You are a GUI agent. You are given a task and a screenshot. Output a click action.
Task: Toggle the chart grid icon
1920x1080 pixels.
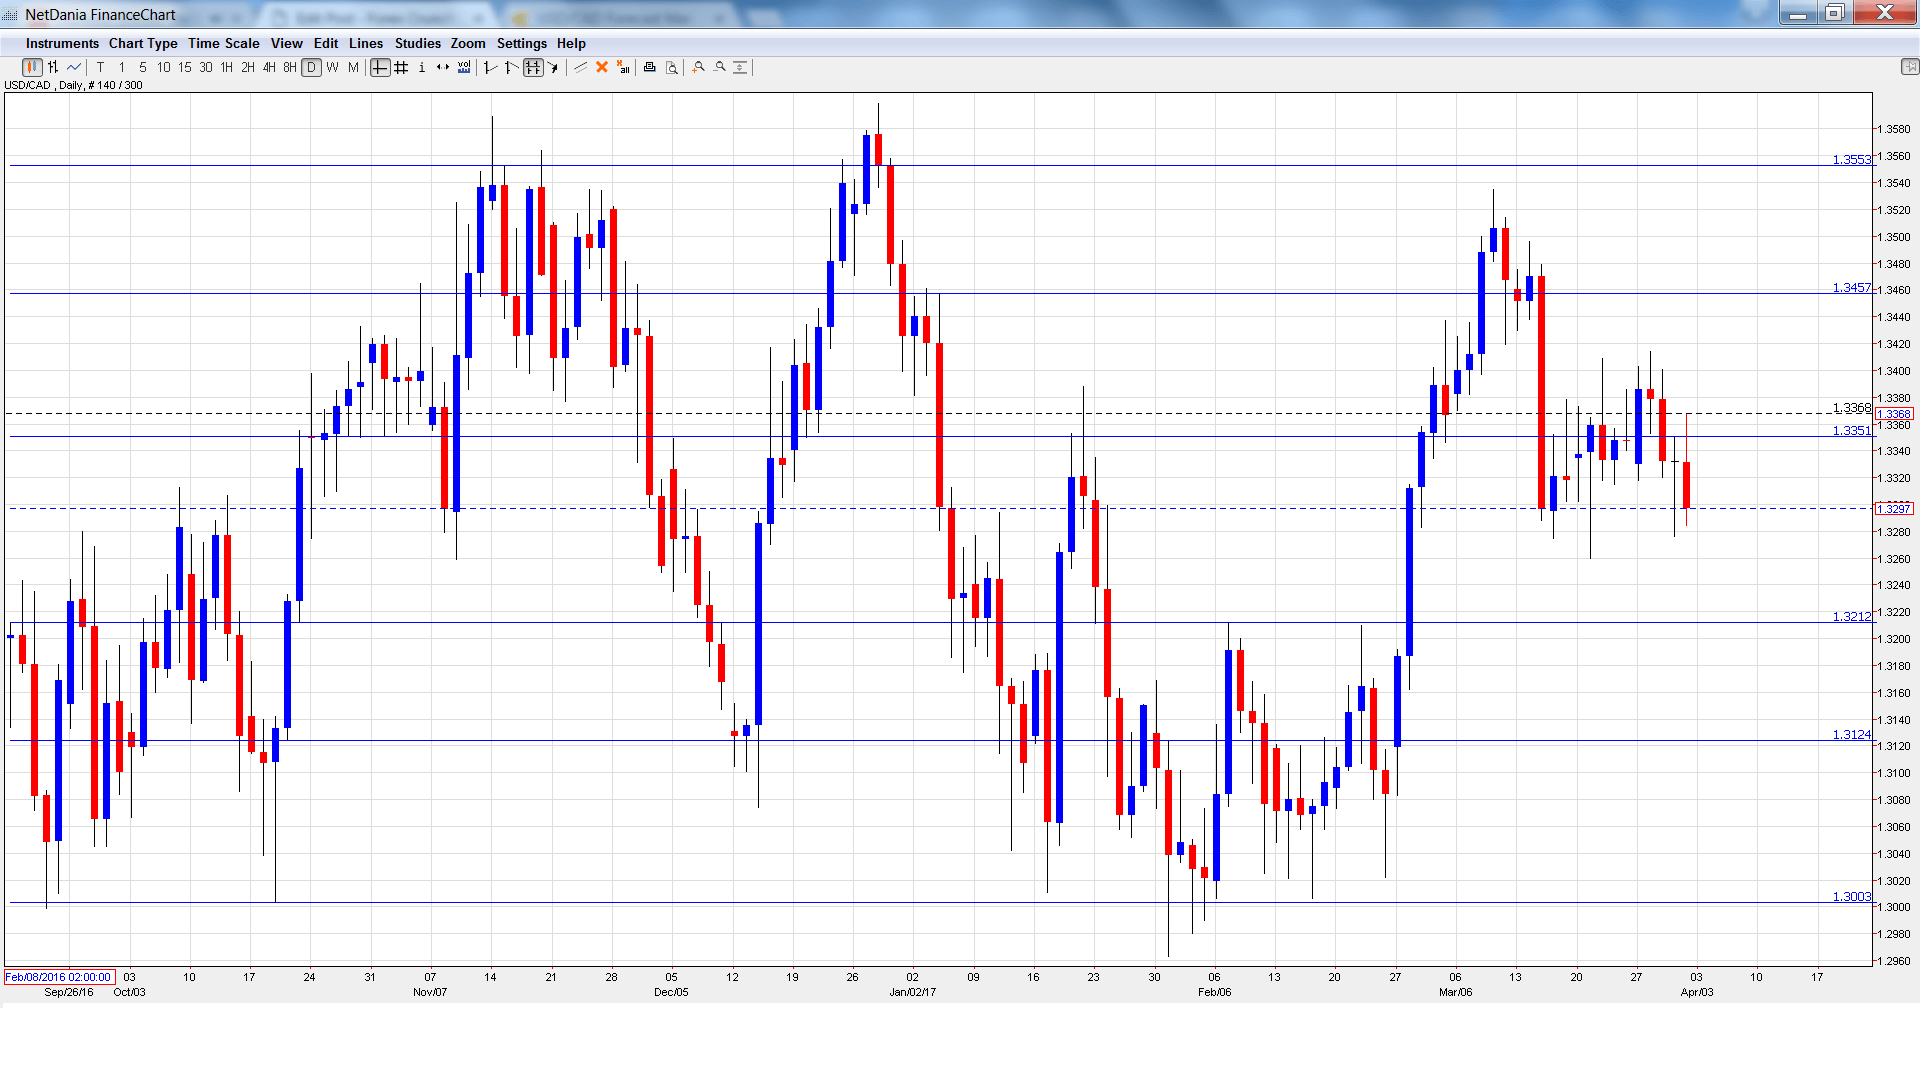[x=401, y=67]
